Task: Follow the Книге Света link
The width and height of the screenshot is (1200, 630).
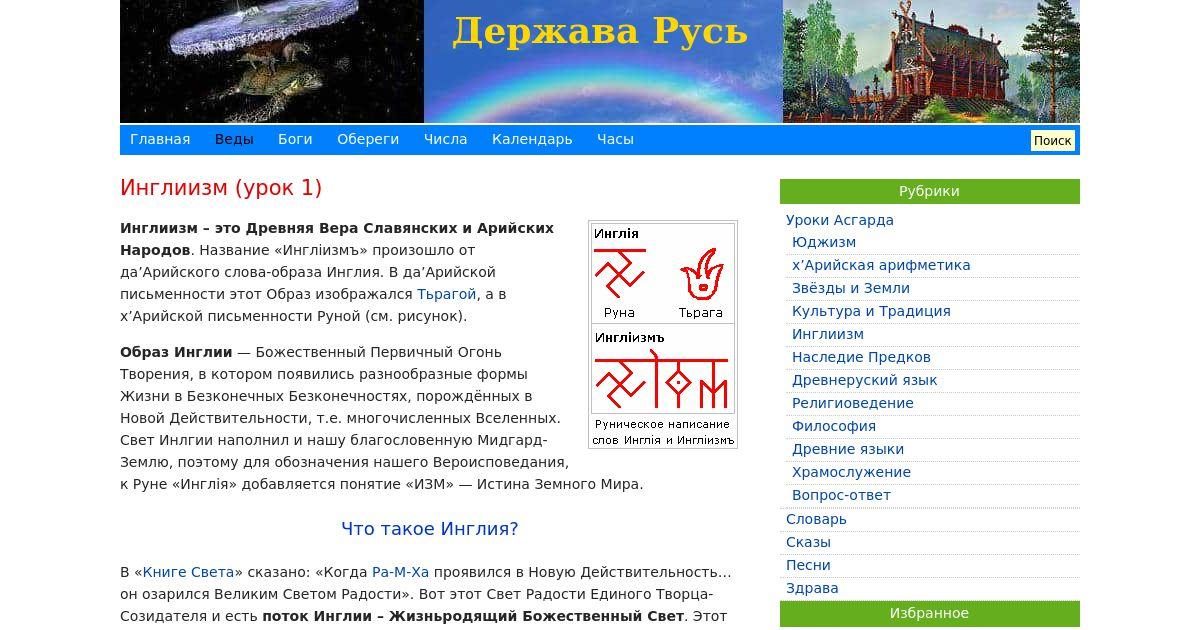Action: coord(188,572)
